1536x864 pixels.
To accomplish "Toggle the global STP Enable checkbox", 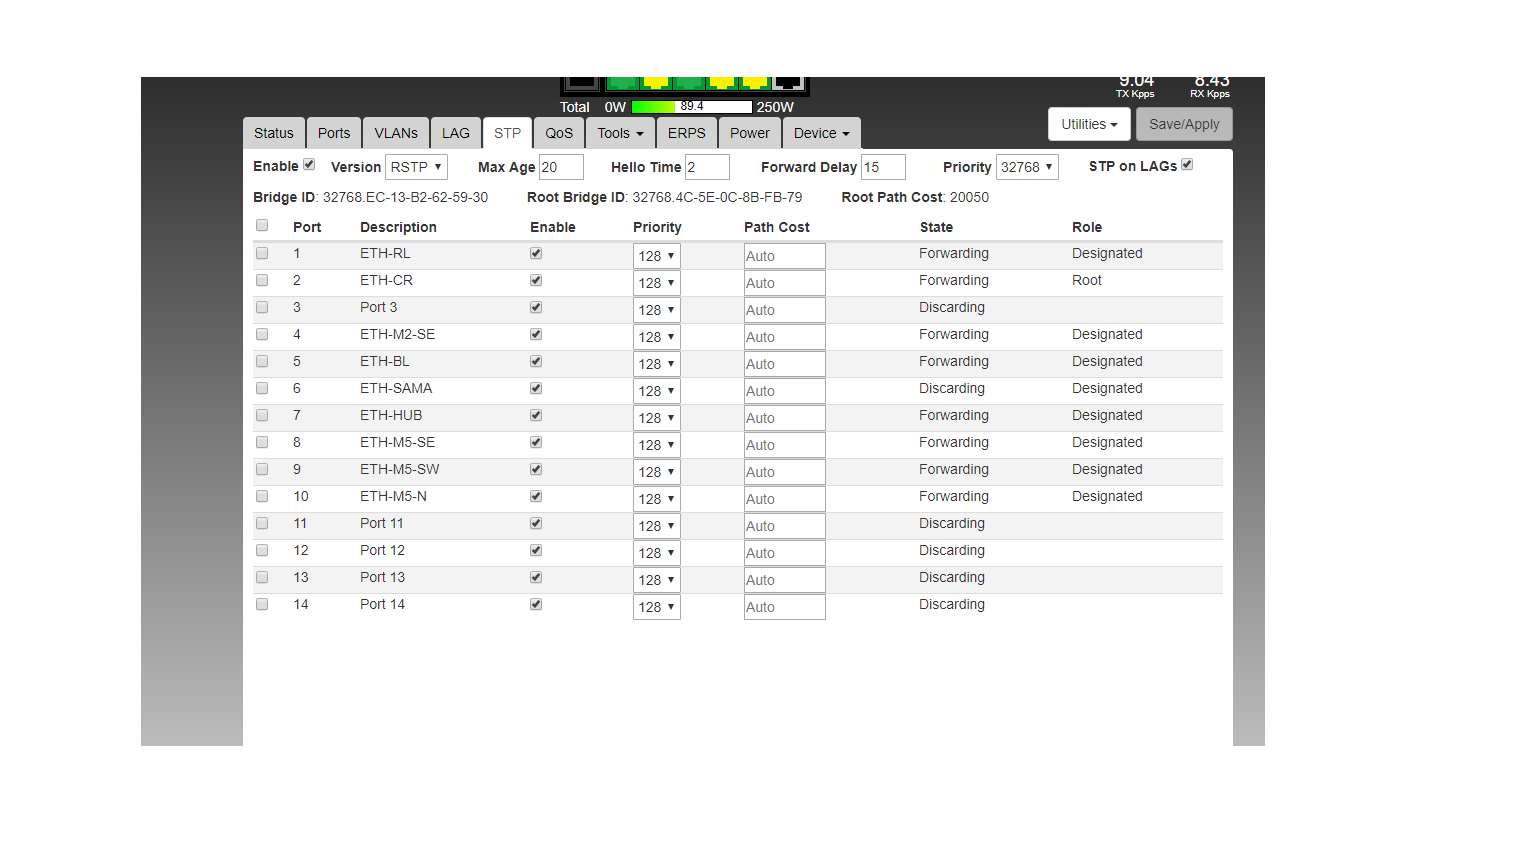I will pyautogui.click(x=309, y=165).
